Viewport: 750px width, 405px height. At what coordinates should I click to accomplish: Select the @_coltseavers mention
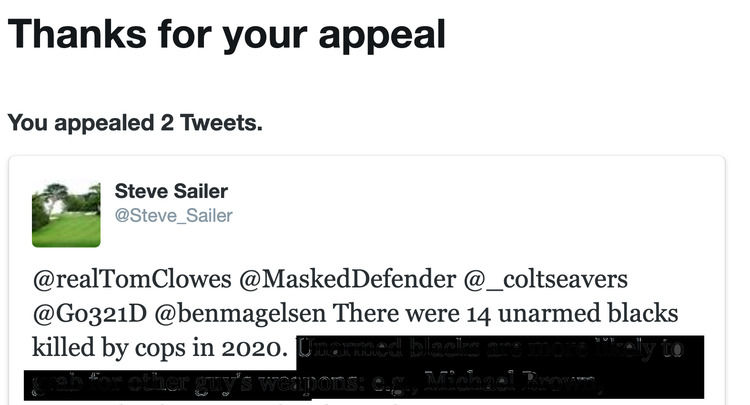[x=546, y=280]
